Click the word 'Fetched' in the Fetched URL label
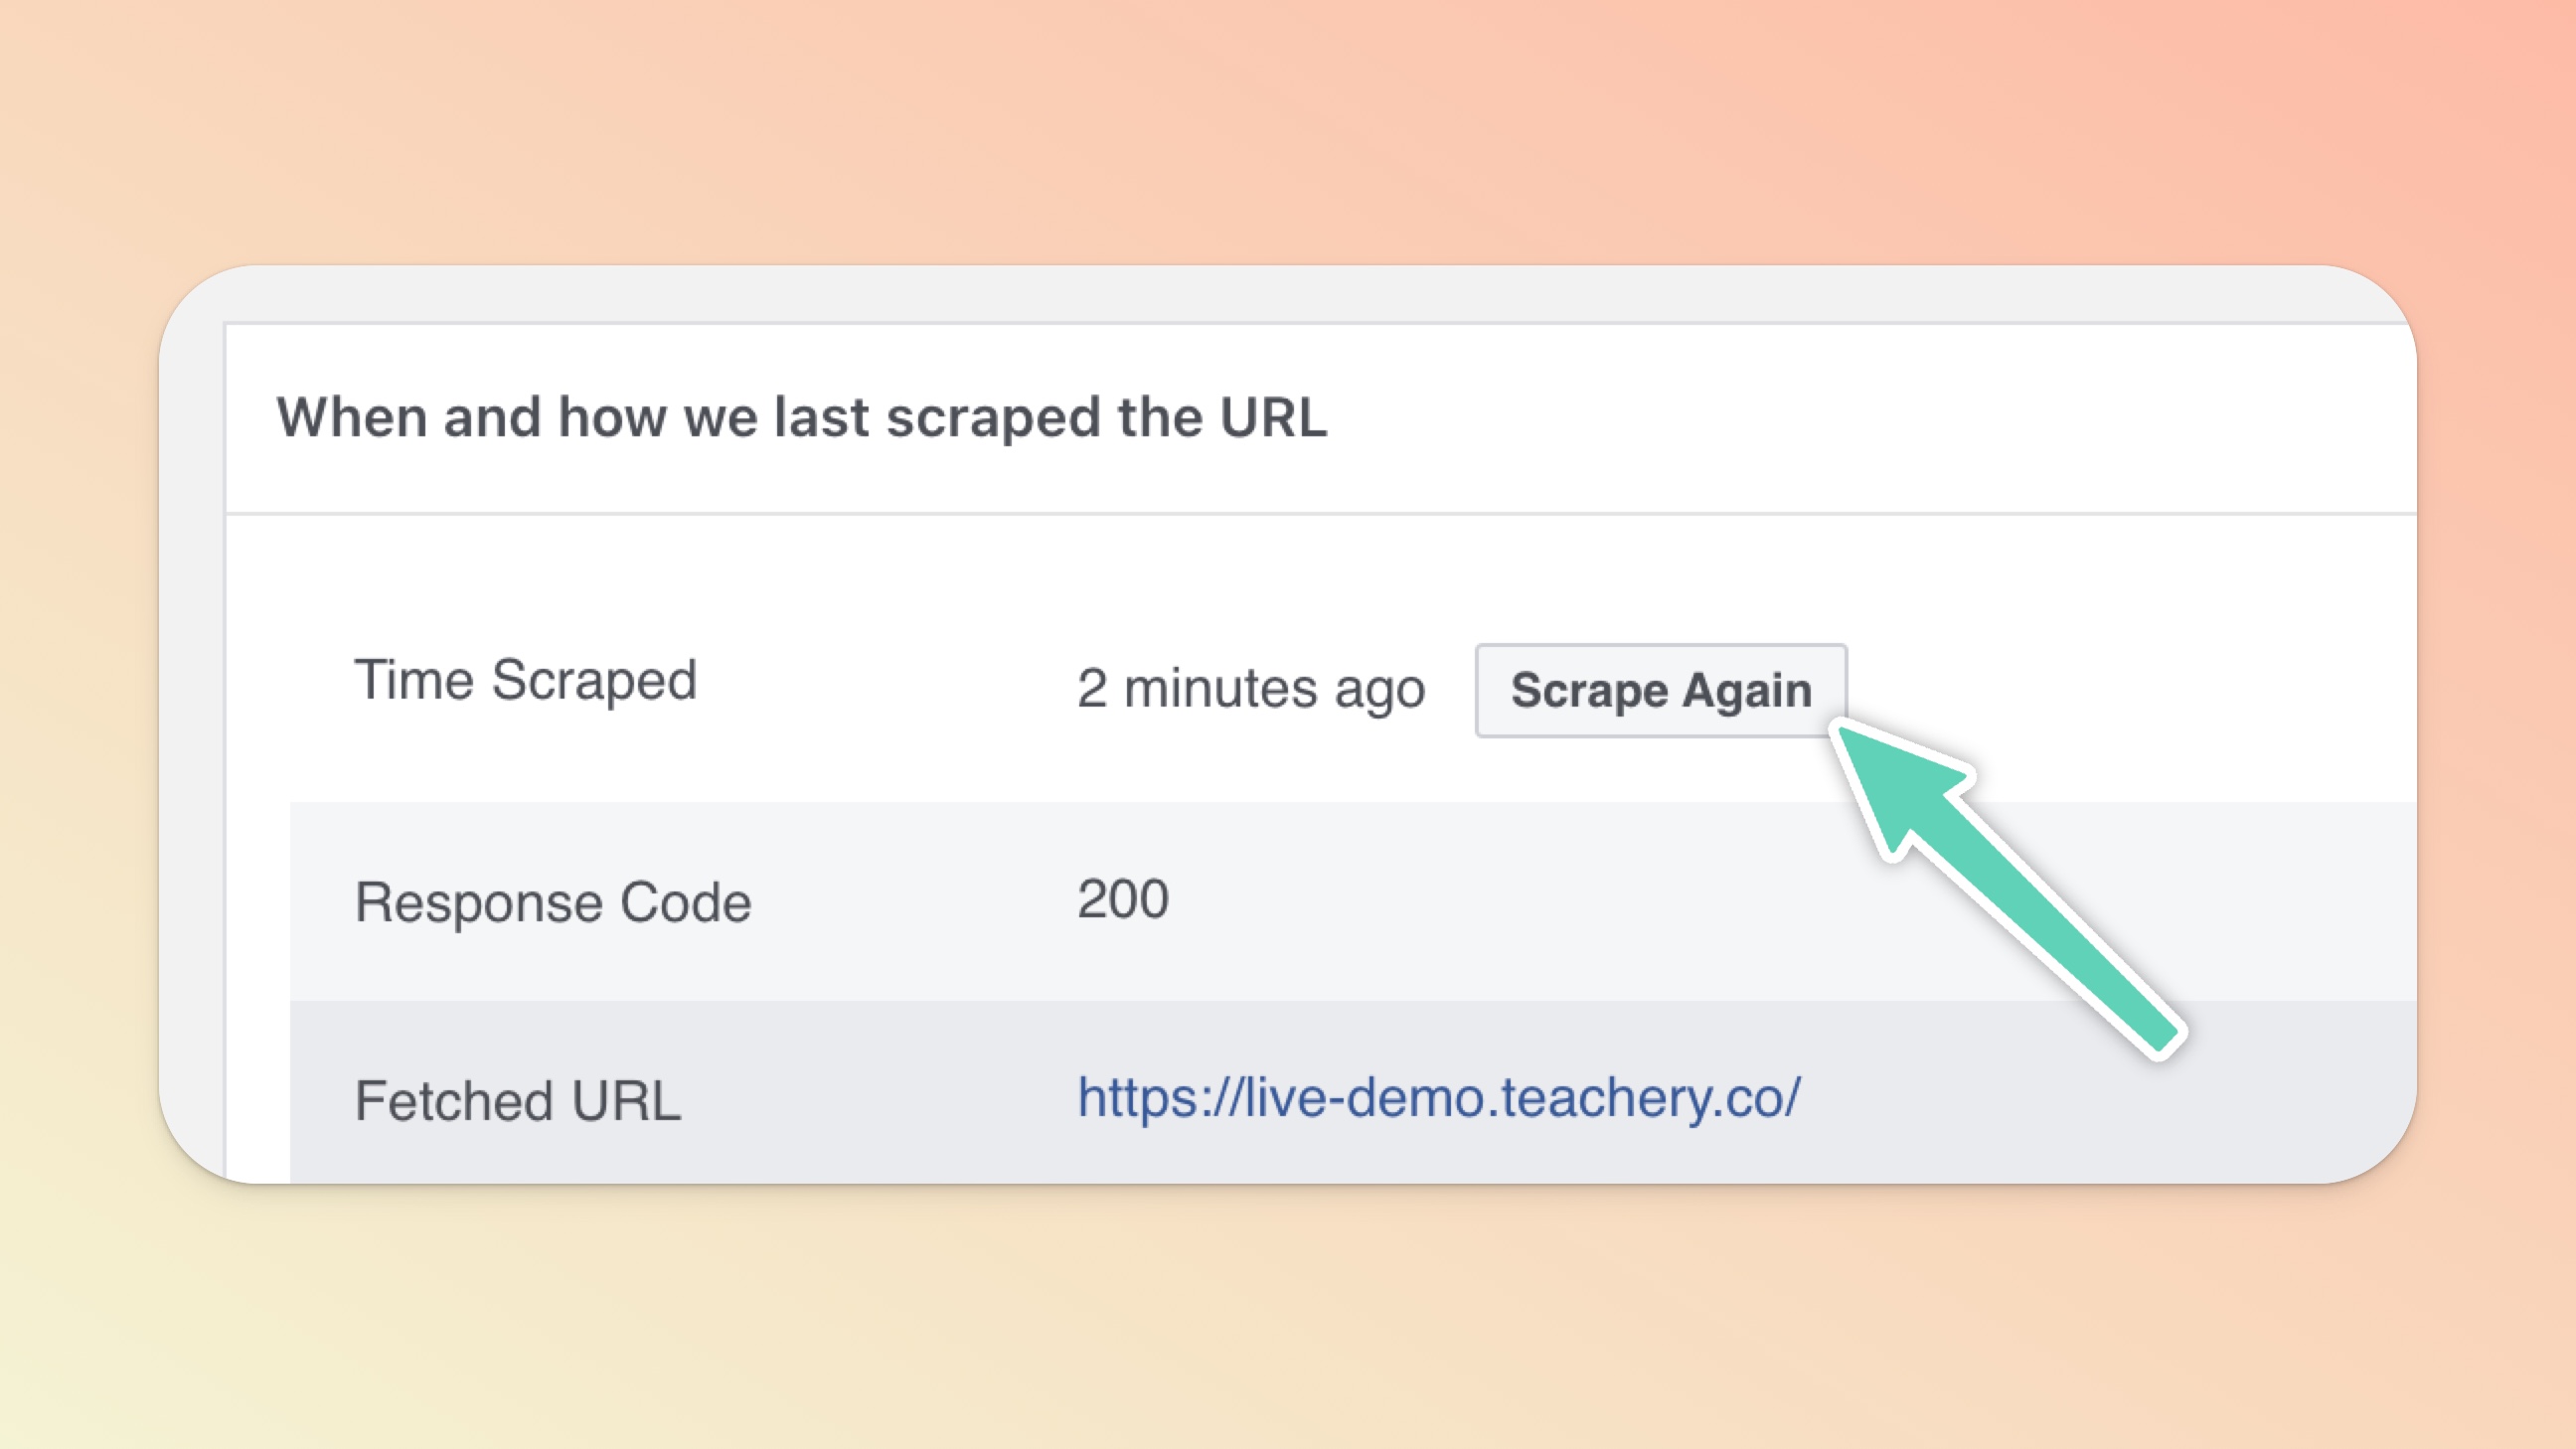This screenshot has height=1449, width=2576. click(454, 1101)
